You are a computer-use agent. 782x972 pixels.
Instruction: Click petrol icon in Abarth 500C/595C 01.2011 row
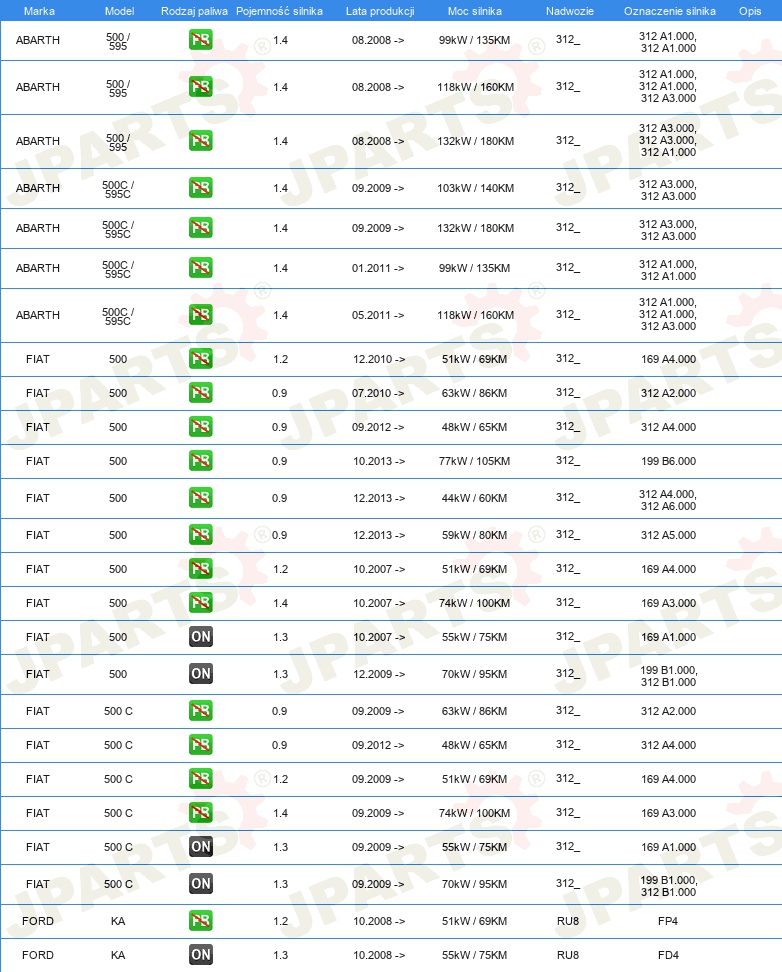coord(200,268)
